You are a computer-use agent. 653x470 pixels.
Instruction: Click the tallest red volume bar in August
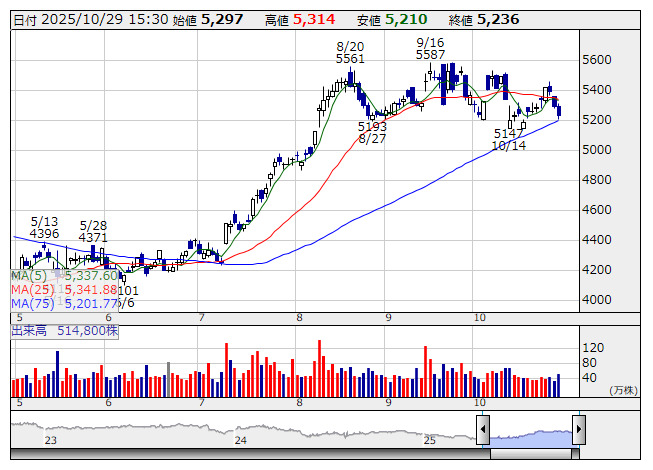[x=319, y=368]
